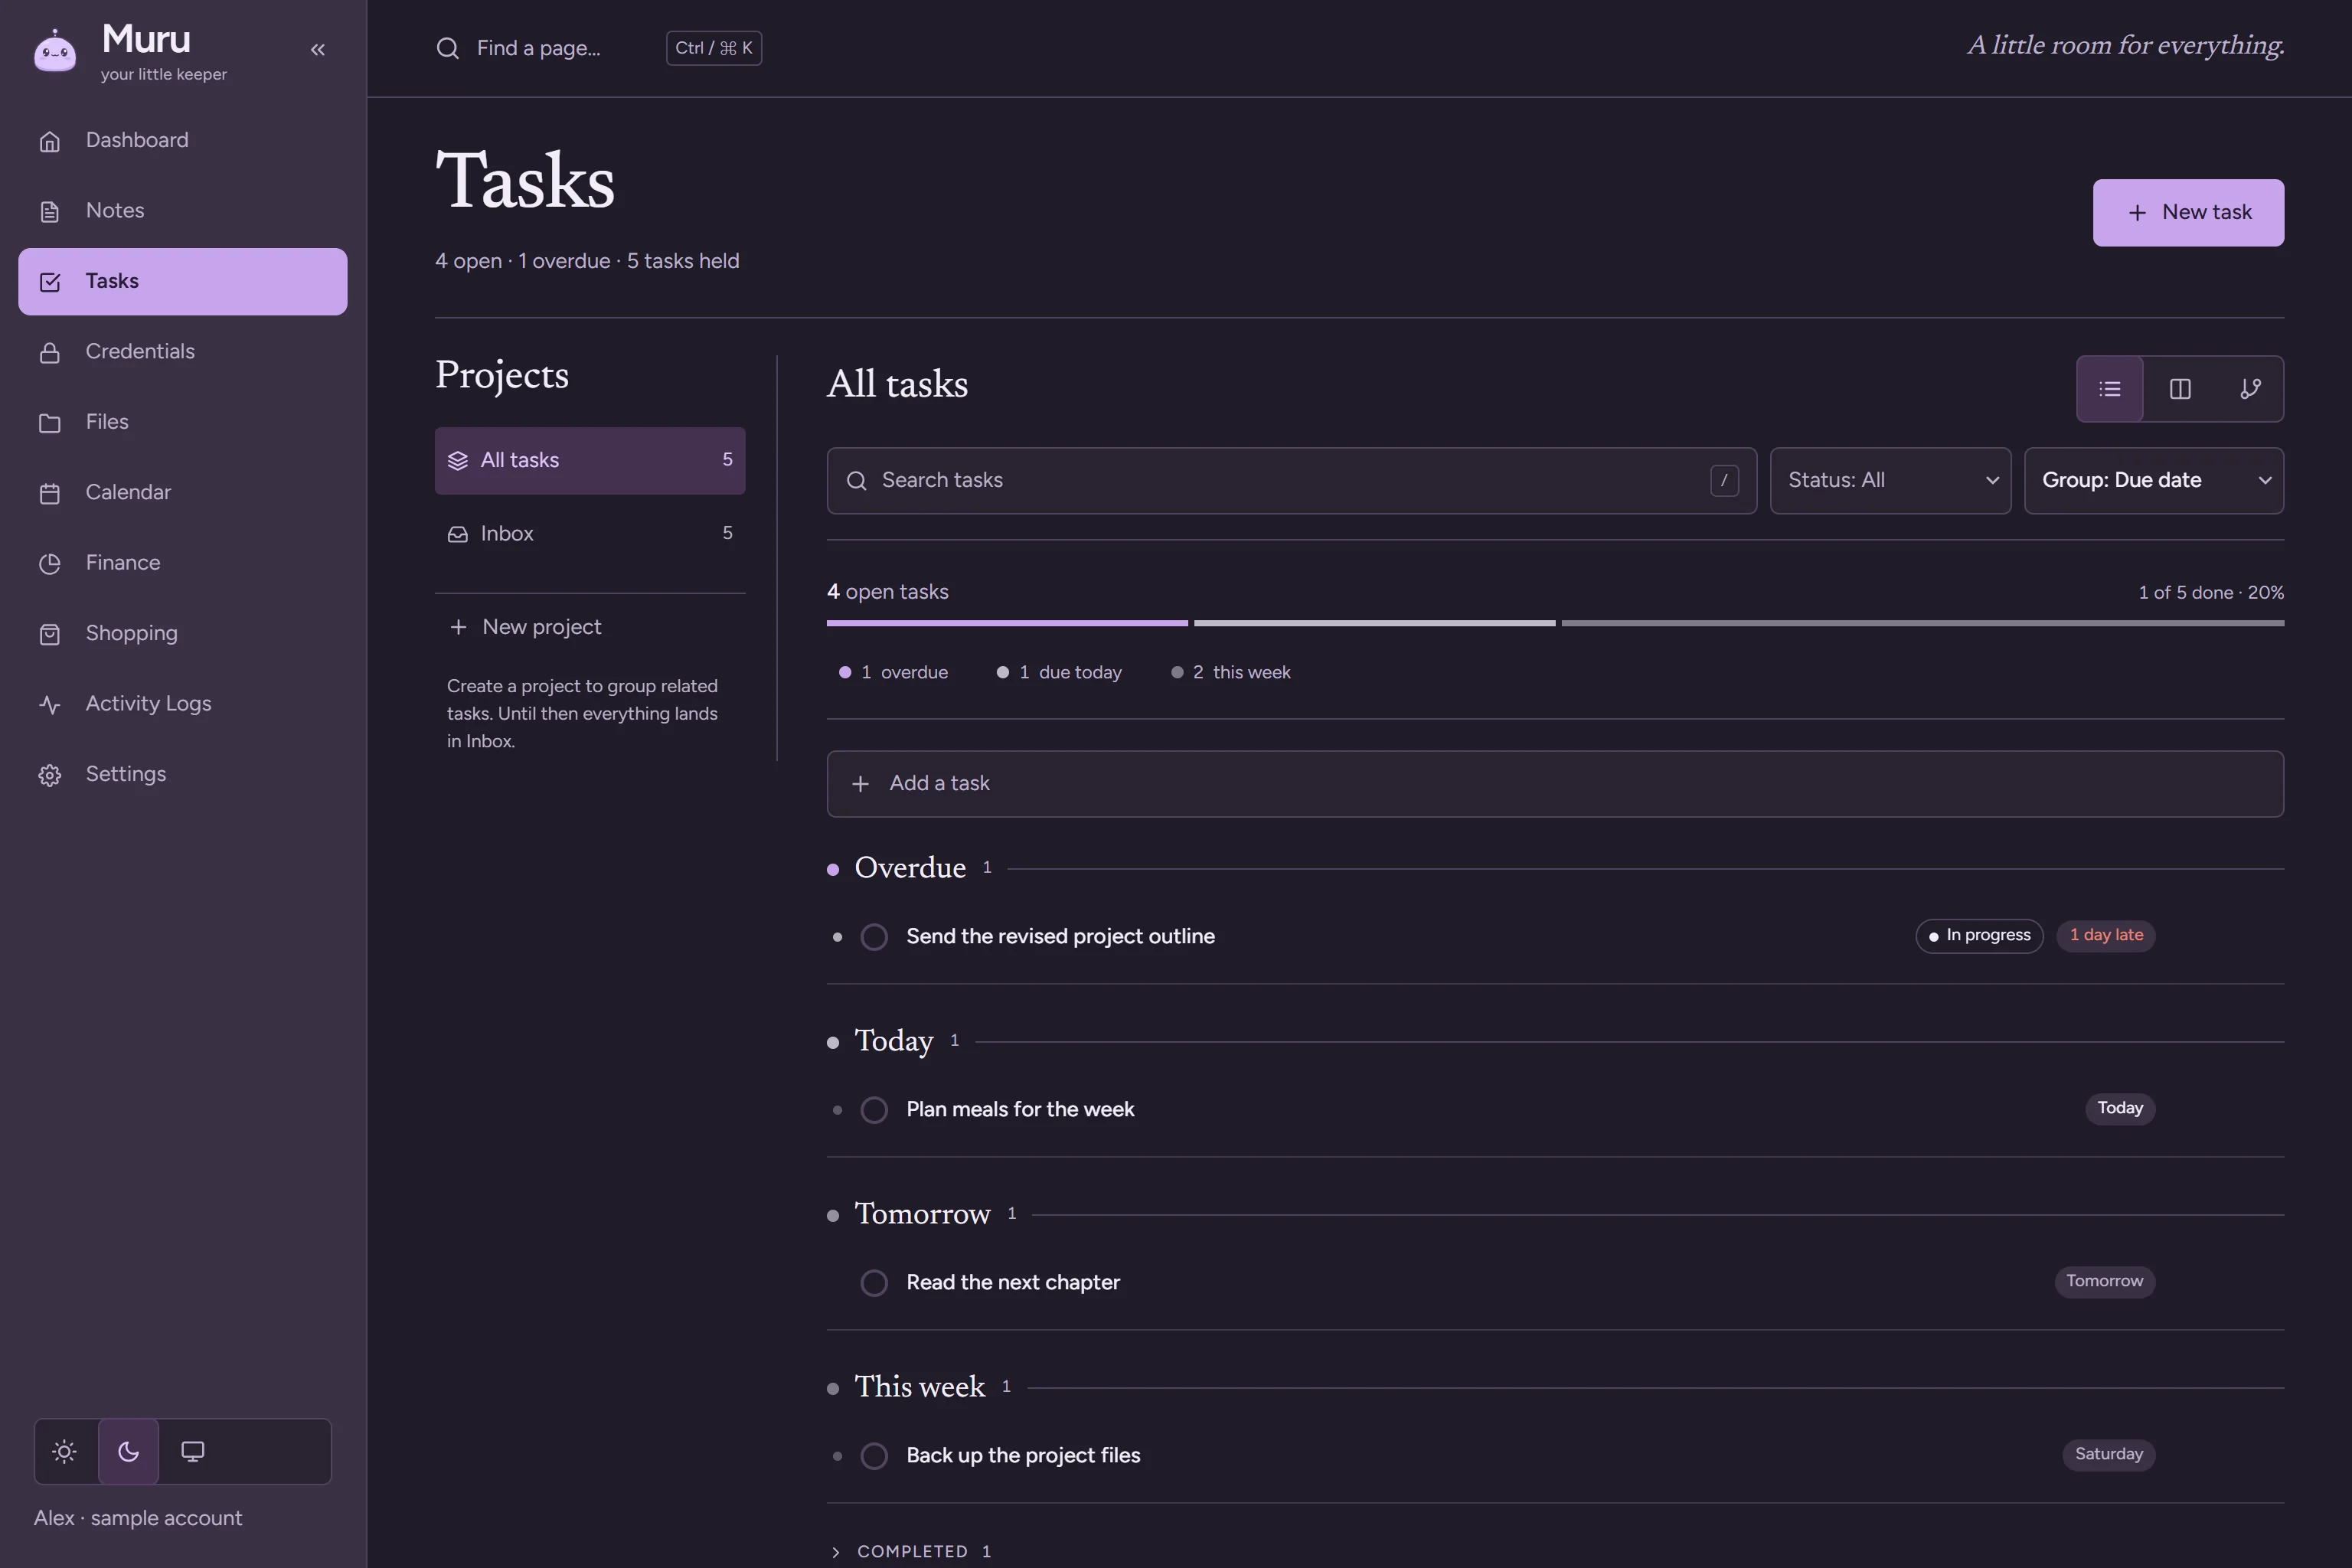Screen dimensions: 2352x1568
Task: Click the Calendar icon in sidebar
Action: click(50, 493)
